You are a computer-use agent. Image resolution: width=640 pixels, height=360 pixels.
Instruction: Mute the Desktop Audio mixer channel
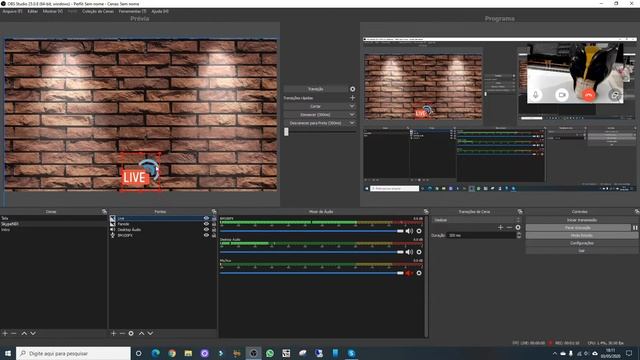(409, 252)
